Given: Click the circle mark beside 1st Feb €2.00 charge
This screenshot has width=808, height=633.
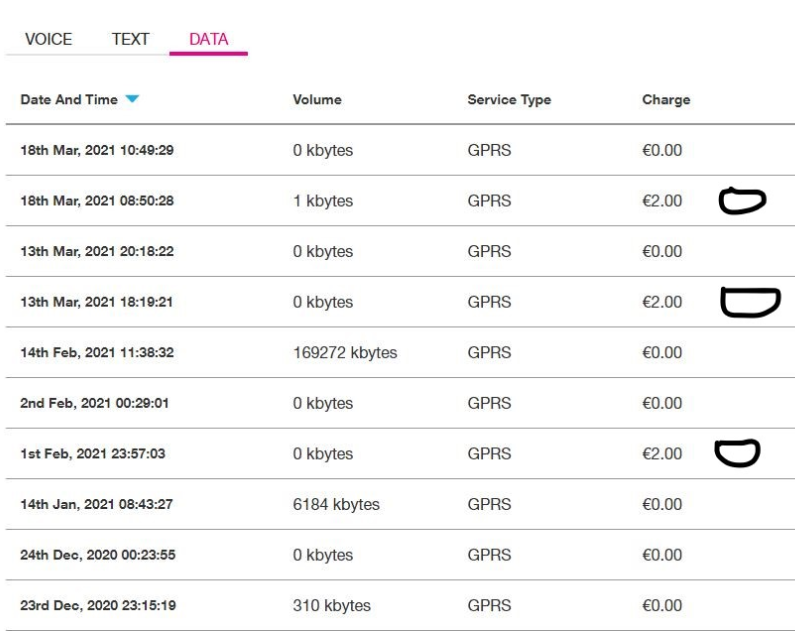Looking at the screenshot, I should [738, 453].
